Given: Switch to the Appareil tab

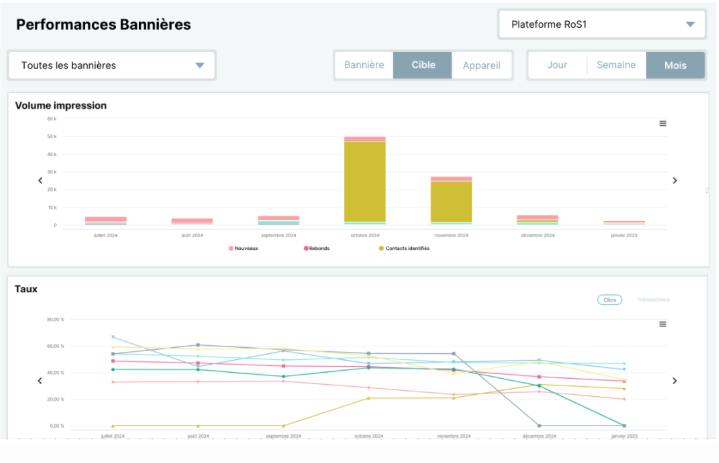Looking at the screenshot, I should click(481, 65).
